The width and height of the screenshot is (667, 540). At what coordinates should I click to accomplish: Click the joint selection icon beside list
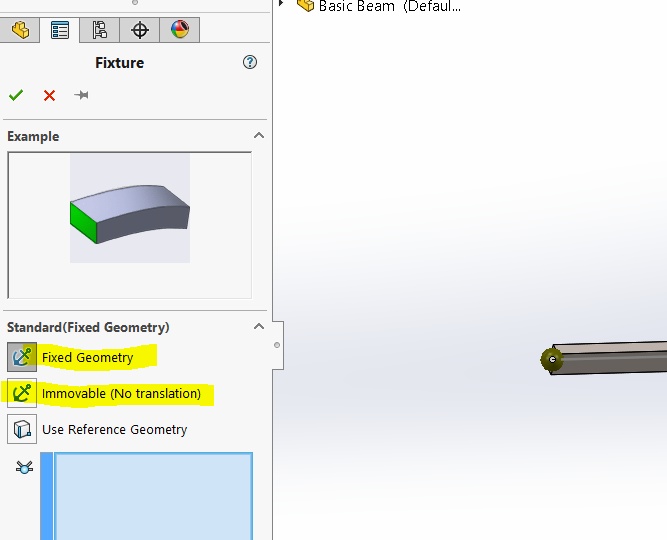point(24,467)
